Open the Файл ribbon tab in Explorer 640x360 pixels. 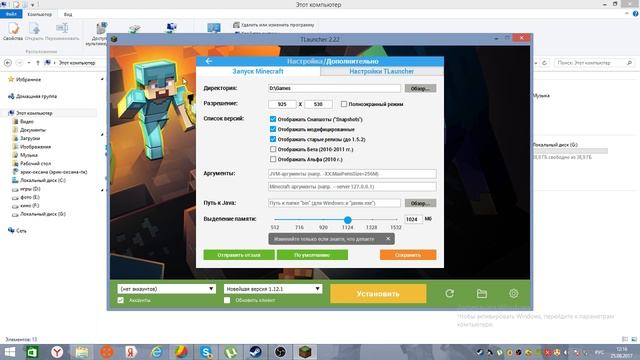tap(11, 14)
